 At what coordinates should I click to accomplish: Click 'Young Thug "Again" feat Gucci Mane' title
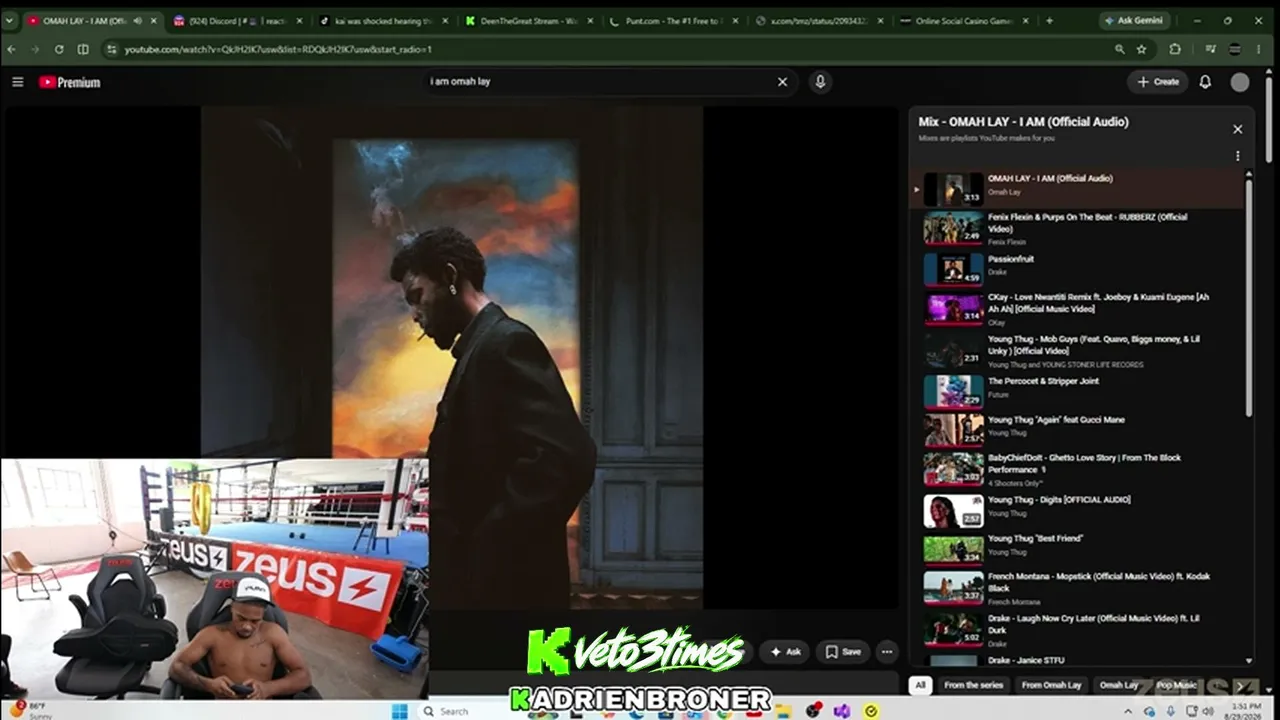point(1056,420)
